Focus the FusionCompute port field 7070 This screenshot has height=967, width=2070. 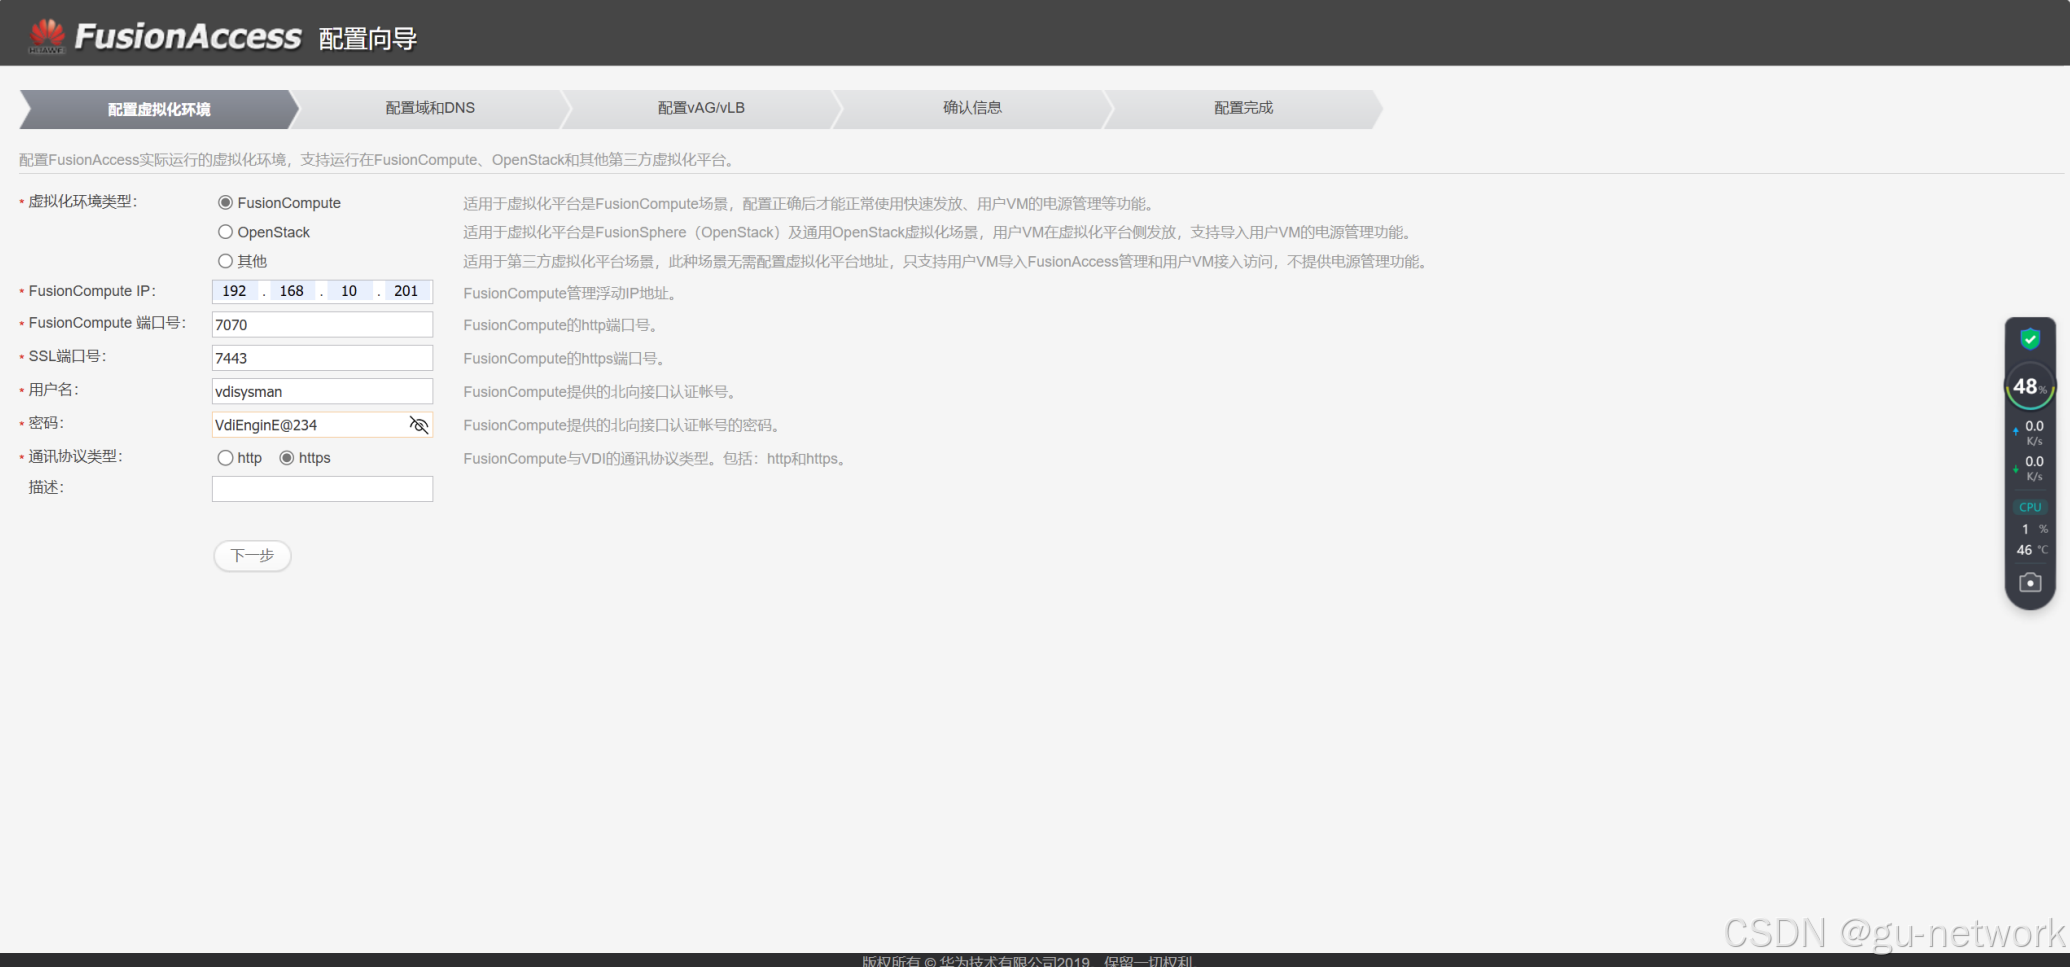322,325
